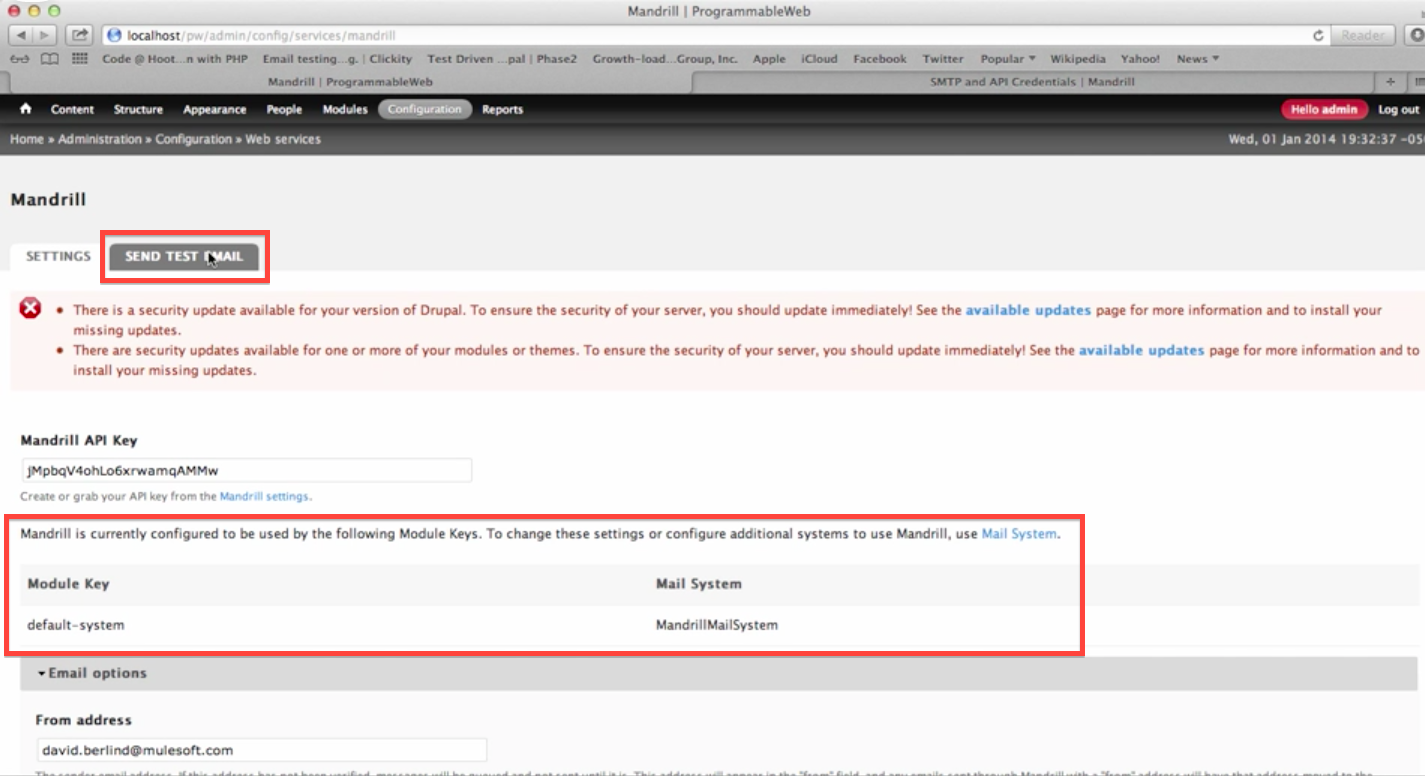Switch to Mandrill | ProgrammableWeb browser tab
1425x776 pixels.
[x=350, y=82]
